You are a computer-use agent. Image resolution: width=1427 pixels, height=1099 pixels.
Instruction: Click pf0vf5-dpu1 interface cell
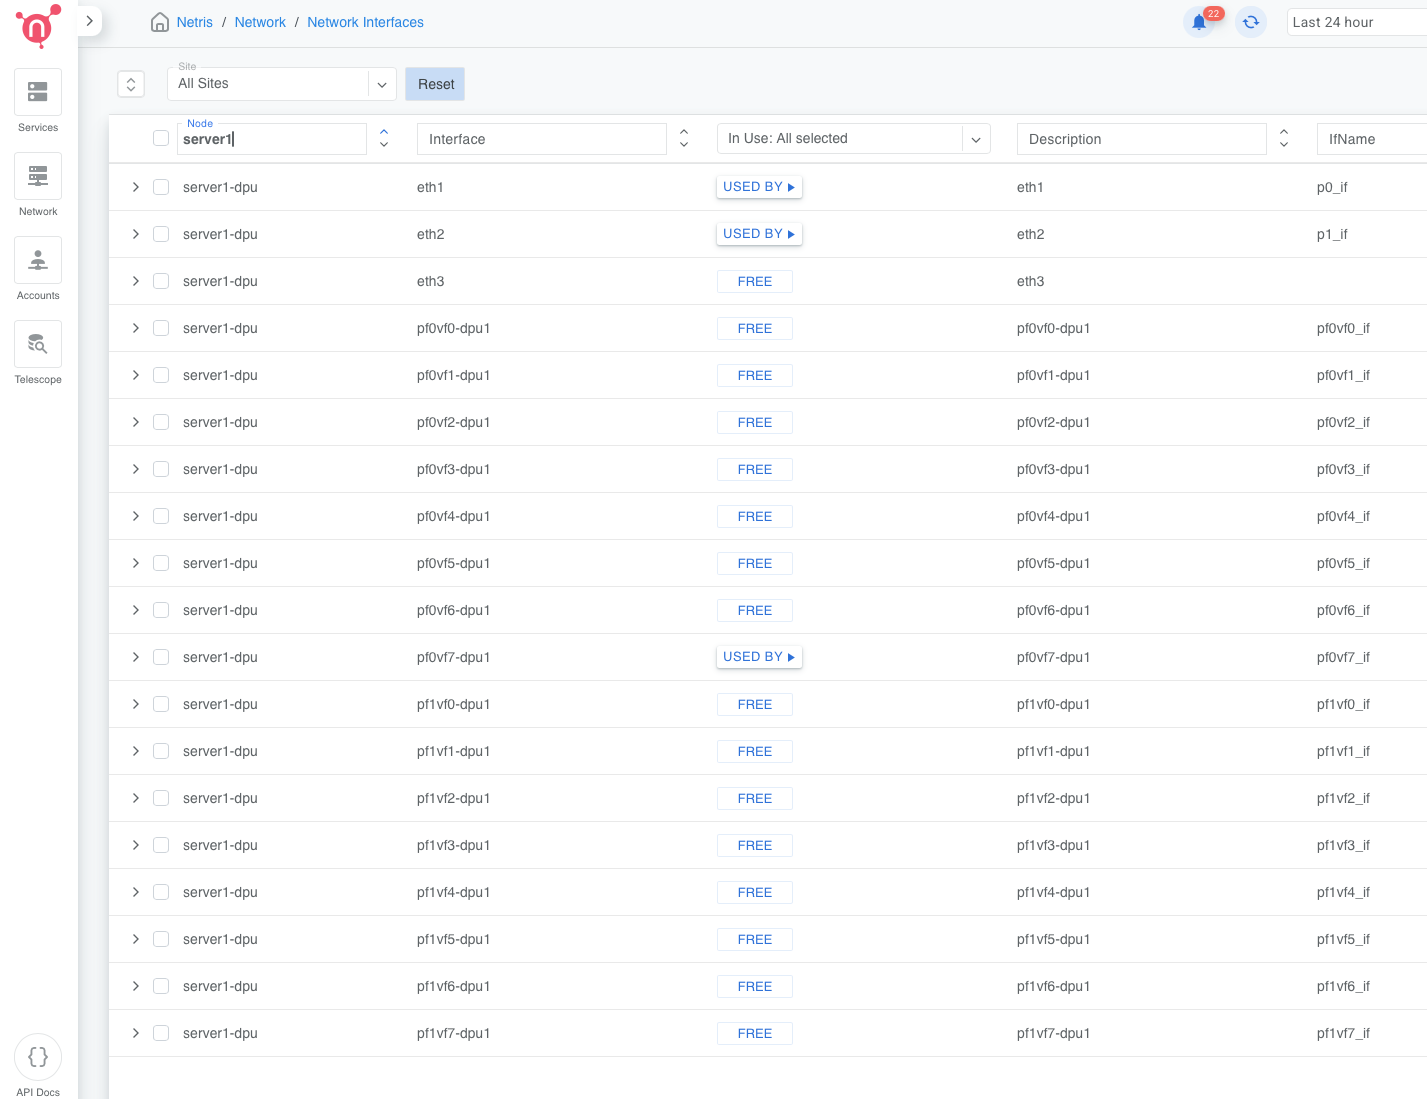tap(454, 563)
